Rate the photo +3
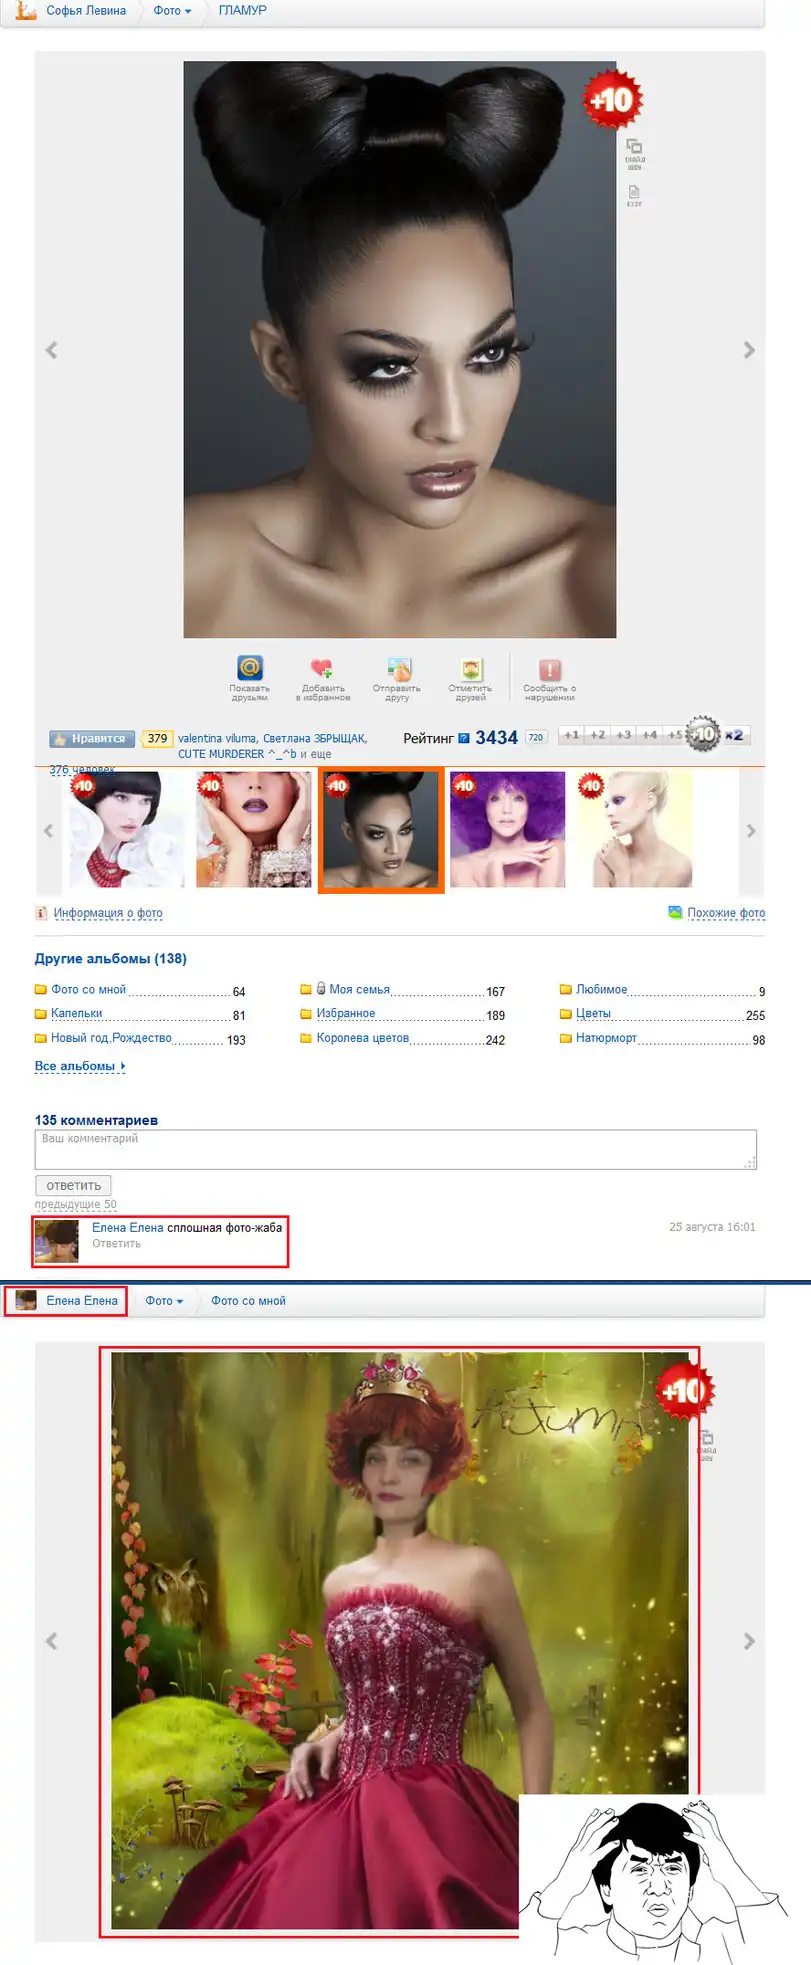 (x=624, y=735)
